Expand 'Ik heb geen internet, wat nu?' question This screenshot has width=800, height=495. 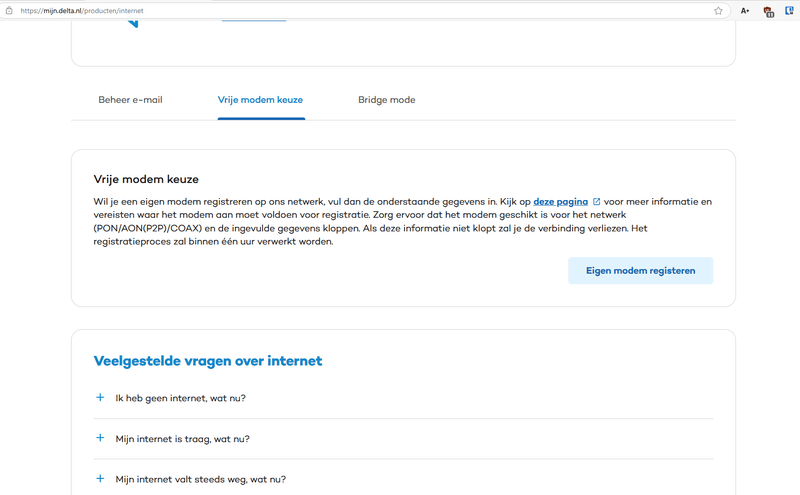pos(180,398)
